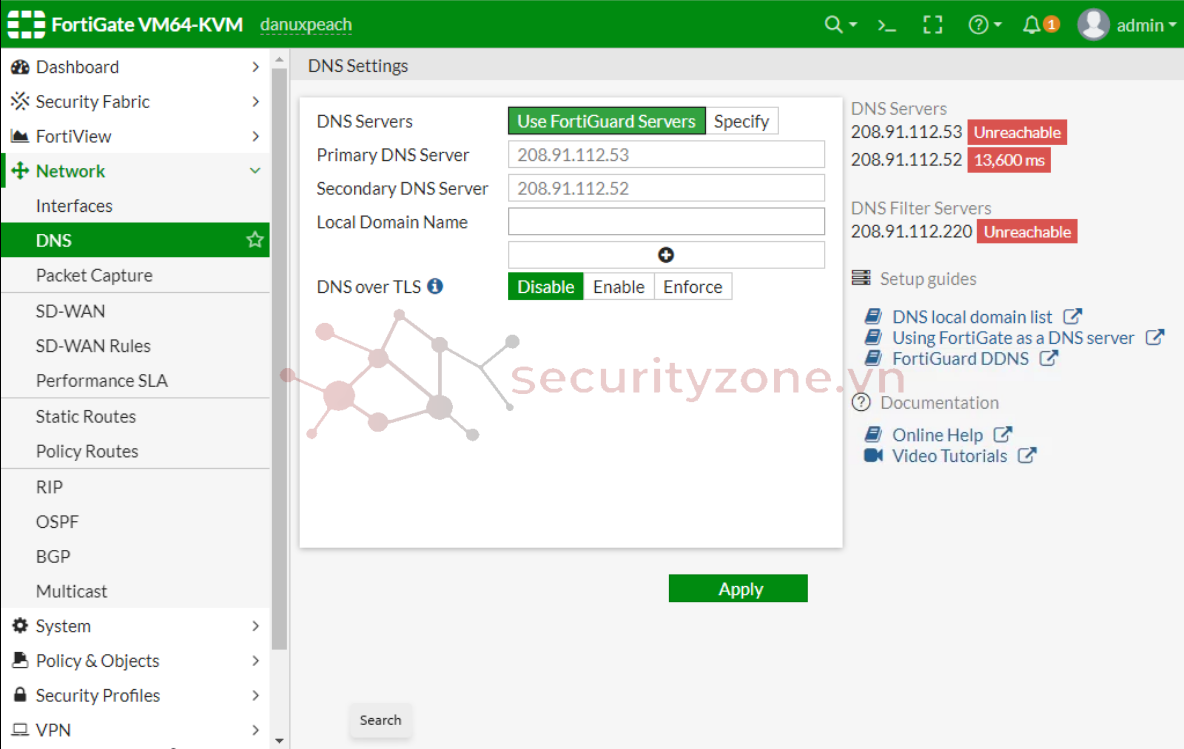Click the Policy & Objects icon

pos(20,660)
